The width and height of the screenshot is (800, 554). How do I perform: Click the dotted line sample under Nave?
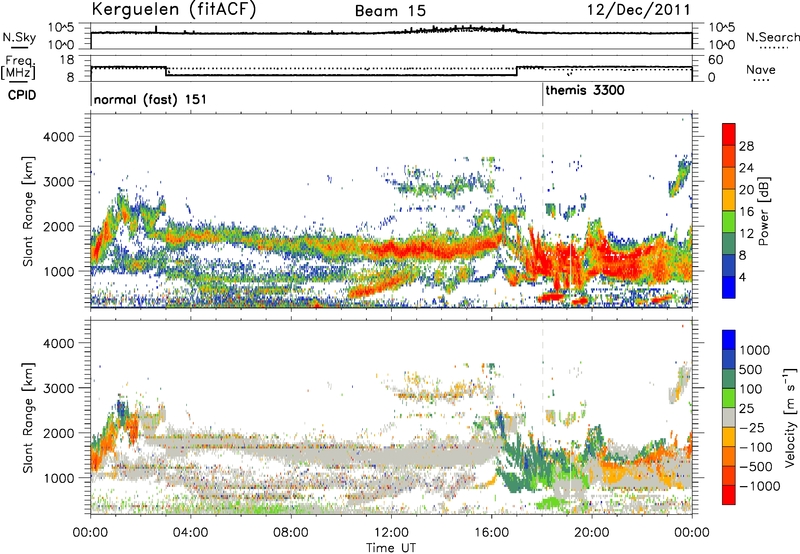tap(762, 80)
